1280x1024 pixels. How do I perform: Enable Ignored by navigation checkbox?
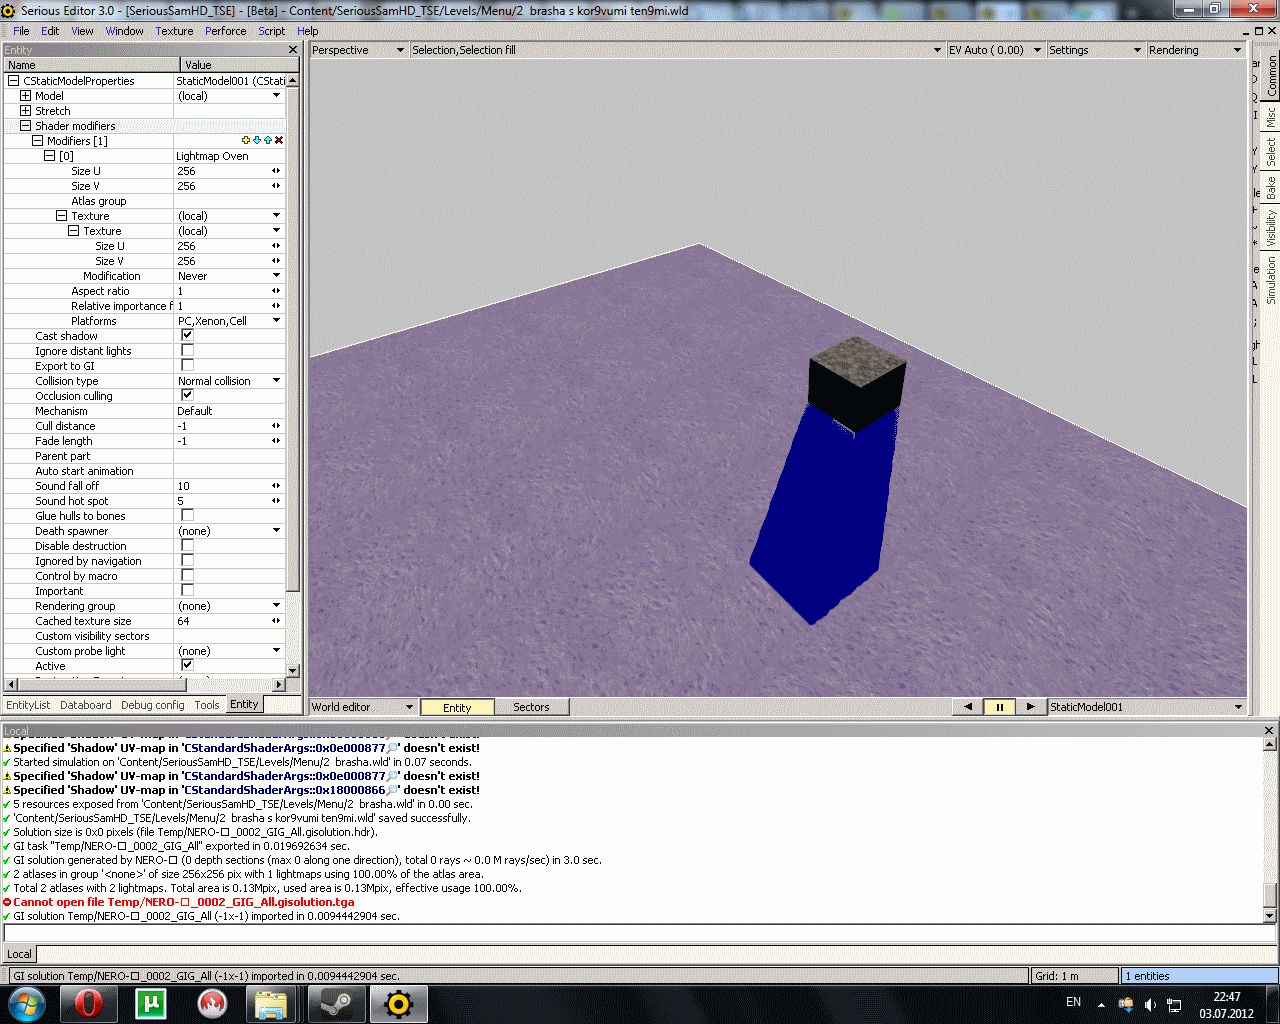pos(187,560)
